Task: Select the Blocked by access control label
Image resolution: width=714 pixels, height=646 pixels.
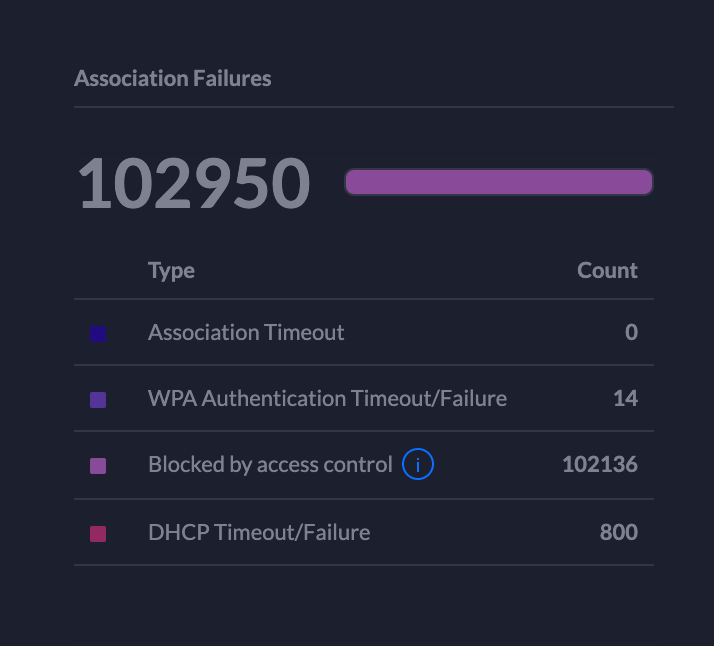Action: (270, 465)
